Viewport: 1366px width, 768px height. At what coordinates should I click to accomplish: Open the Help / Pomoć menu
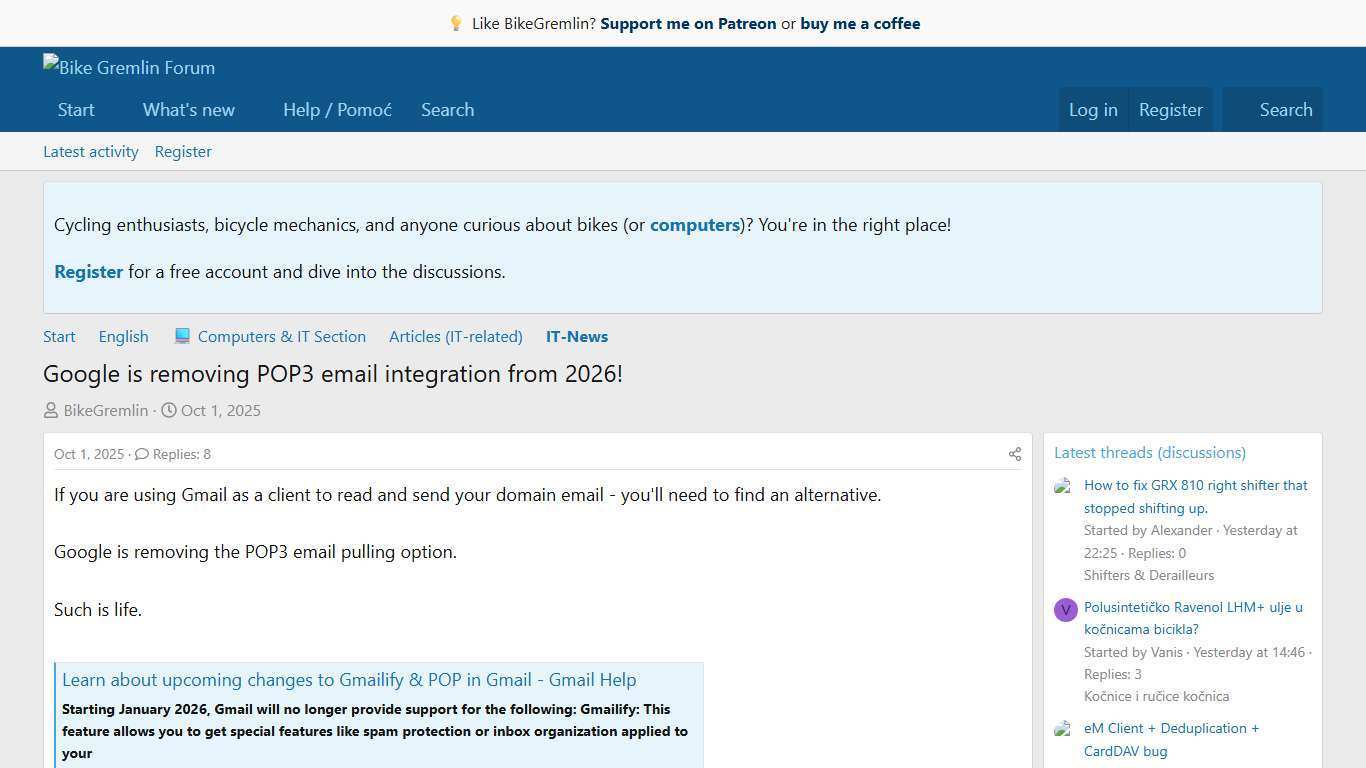(337, 110)
